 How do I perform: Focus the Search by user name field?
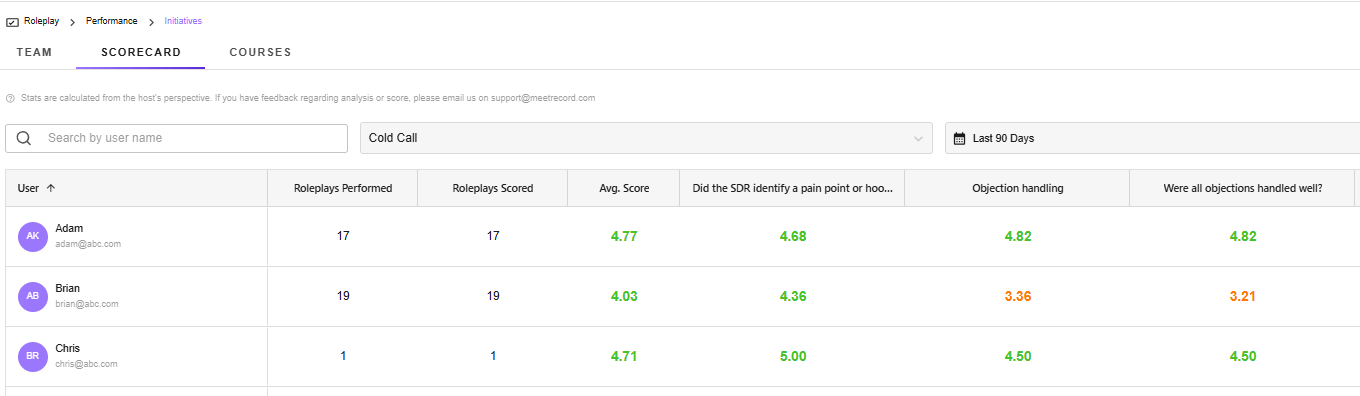[176, 138]
